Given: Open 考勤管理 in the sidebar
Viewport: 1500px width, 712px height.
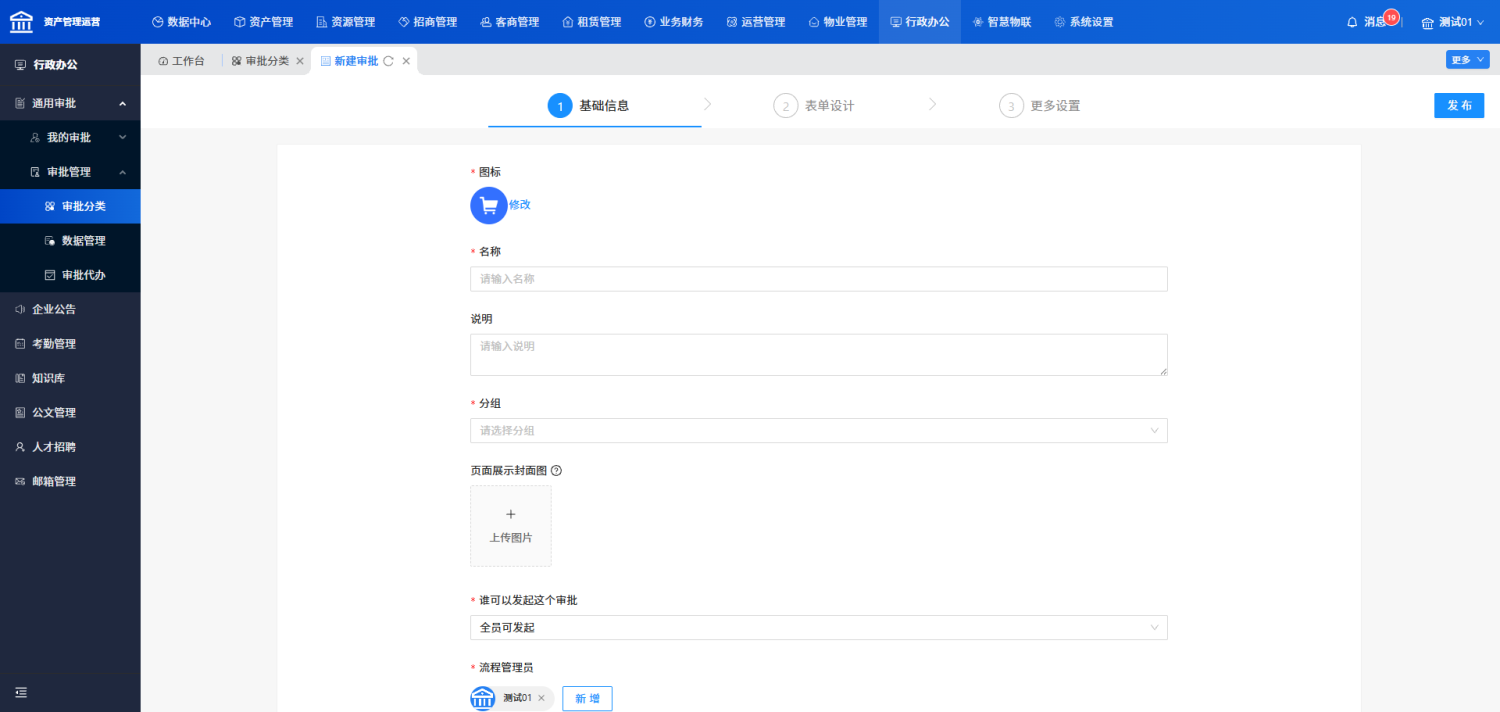Looking at the screenshot, I should coord(70,344).
